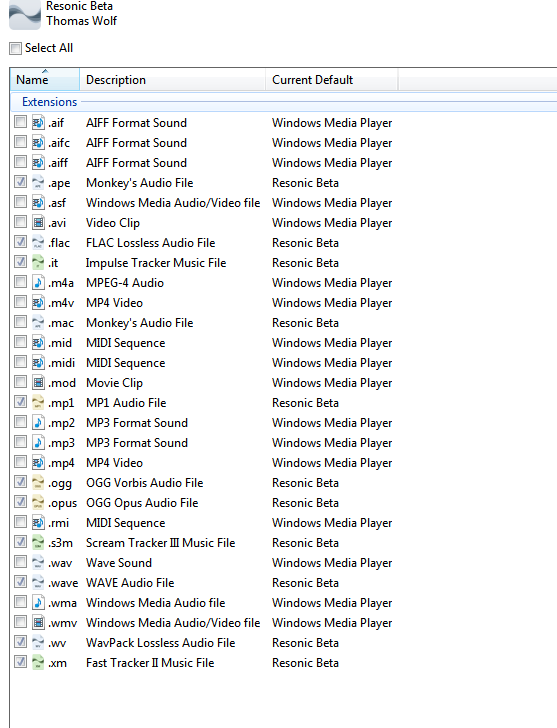Click the .mp1 file icon

[x=38, y=403]
